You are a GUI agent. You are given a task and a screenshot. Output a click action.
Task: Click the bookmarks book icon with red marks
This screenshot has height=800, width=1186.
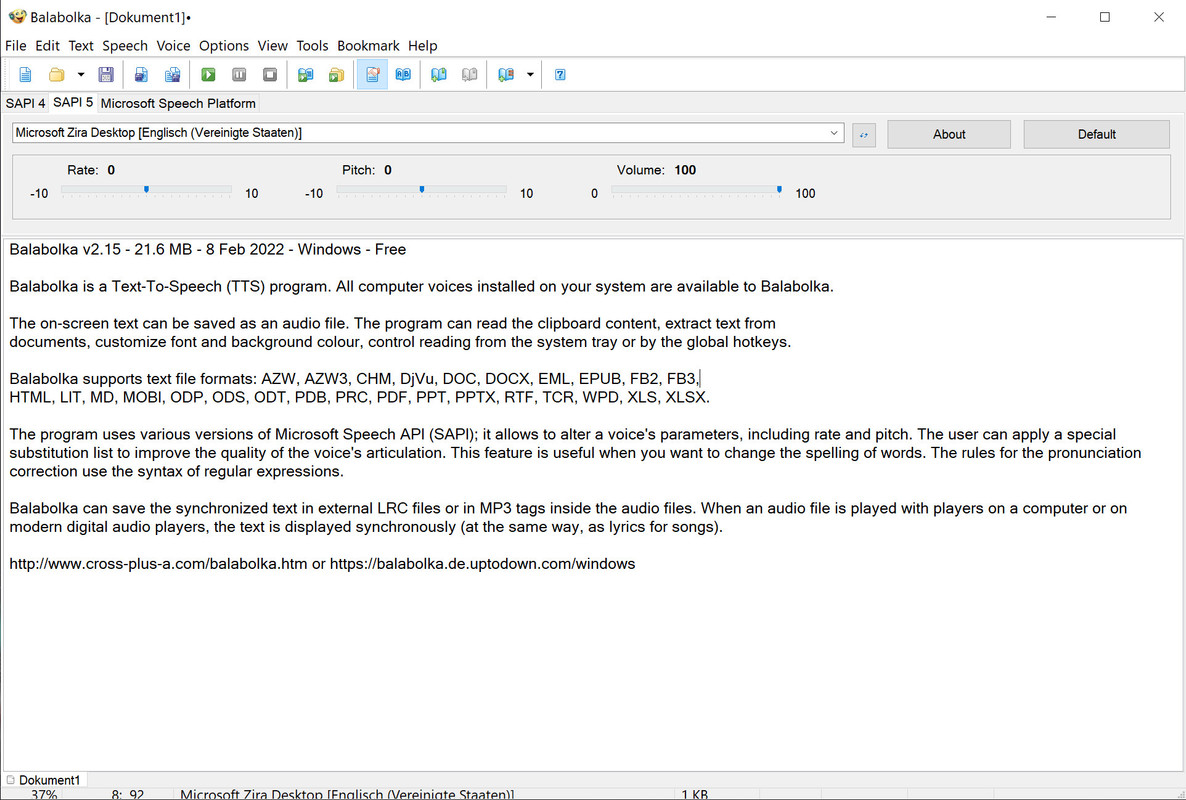tap(506, 74)
